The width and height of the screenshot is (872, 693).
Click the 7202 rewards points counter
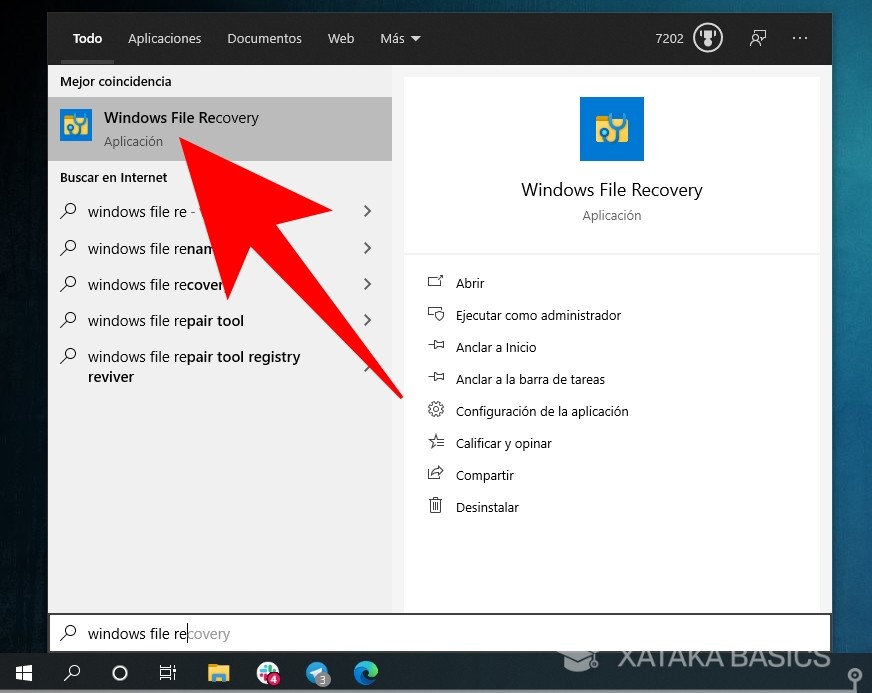click(669, 38)
